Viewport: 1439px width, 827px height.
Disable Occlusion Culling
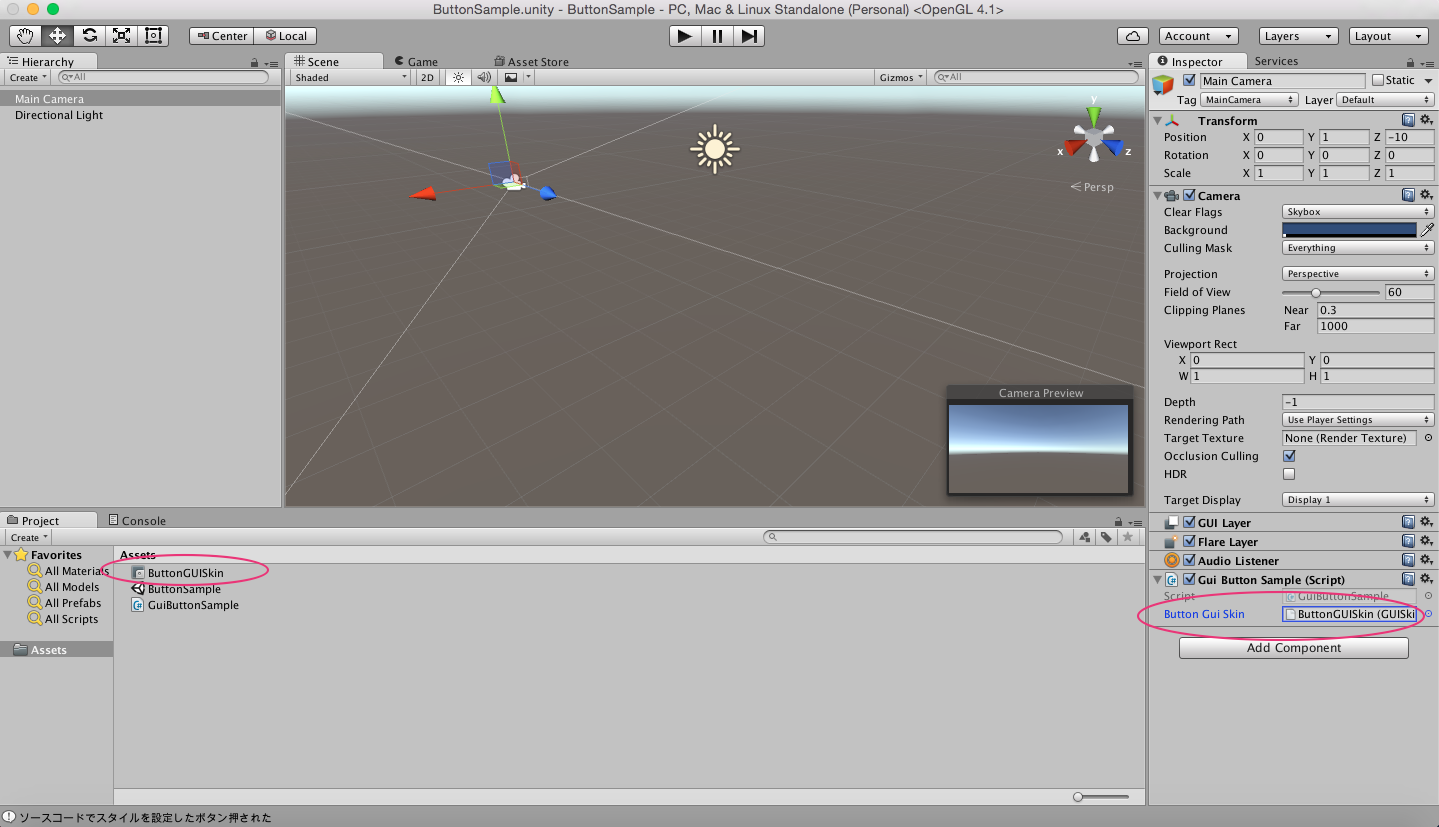click(1289, 455)
